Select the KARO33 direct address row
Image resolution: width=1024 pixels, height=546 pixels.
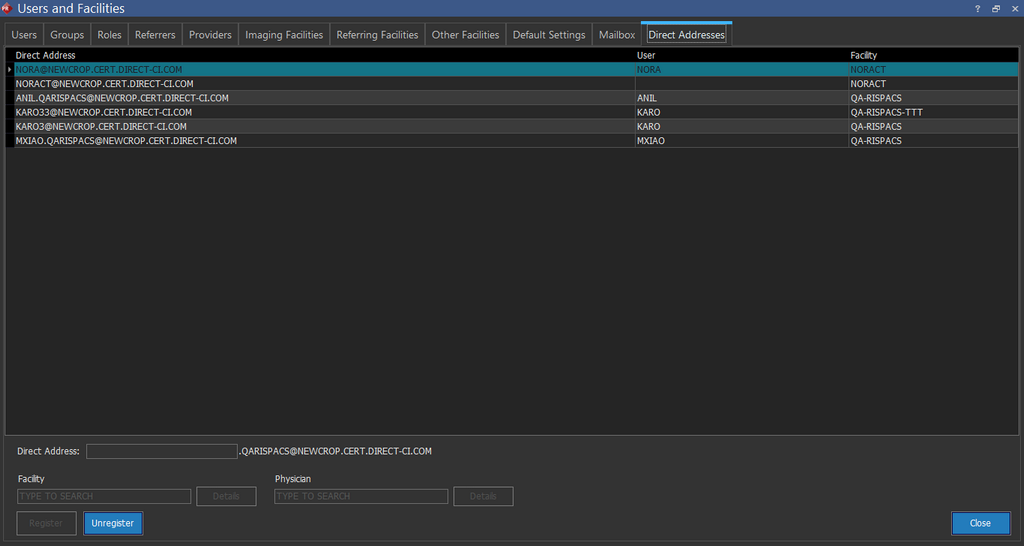coord(104,112)
